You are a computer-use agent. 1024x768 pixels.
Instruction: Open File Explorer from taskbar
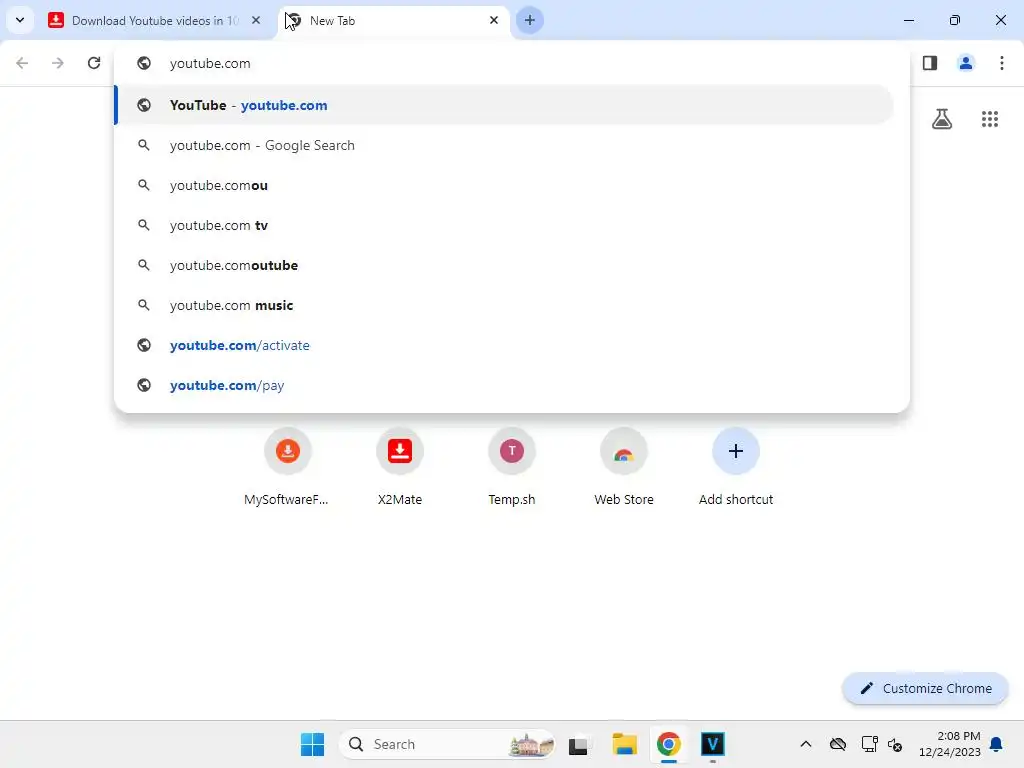click(624, 744)
